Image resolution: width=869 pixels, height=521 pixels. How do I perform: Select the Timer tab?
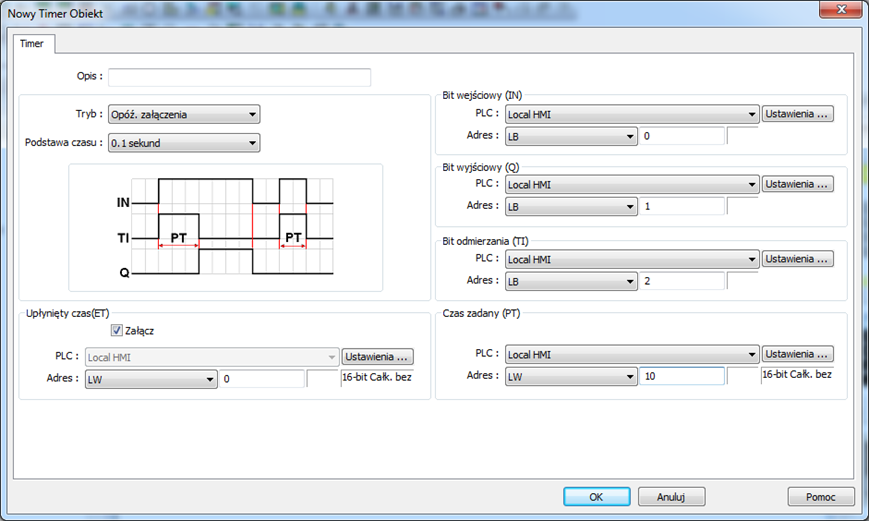click(32, 43)
